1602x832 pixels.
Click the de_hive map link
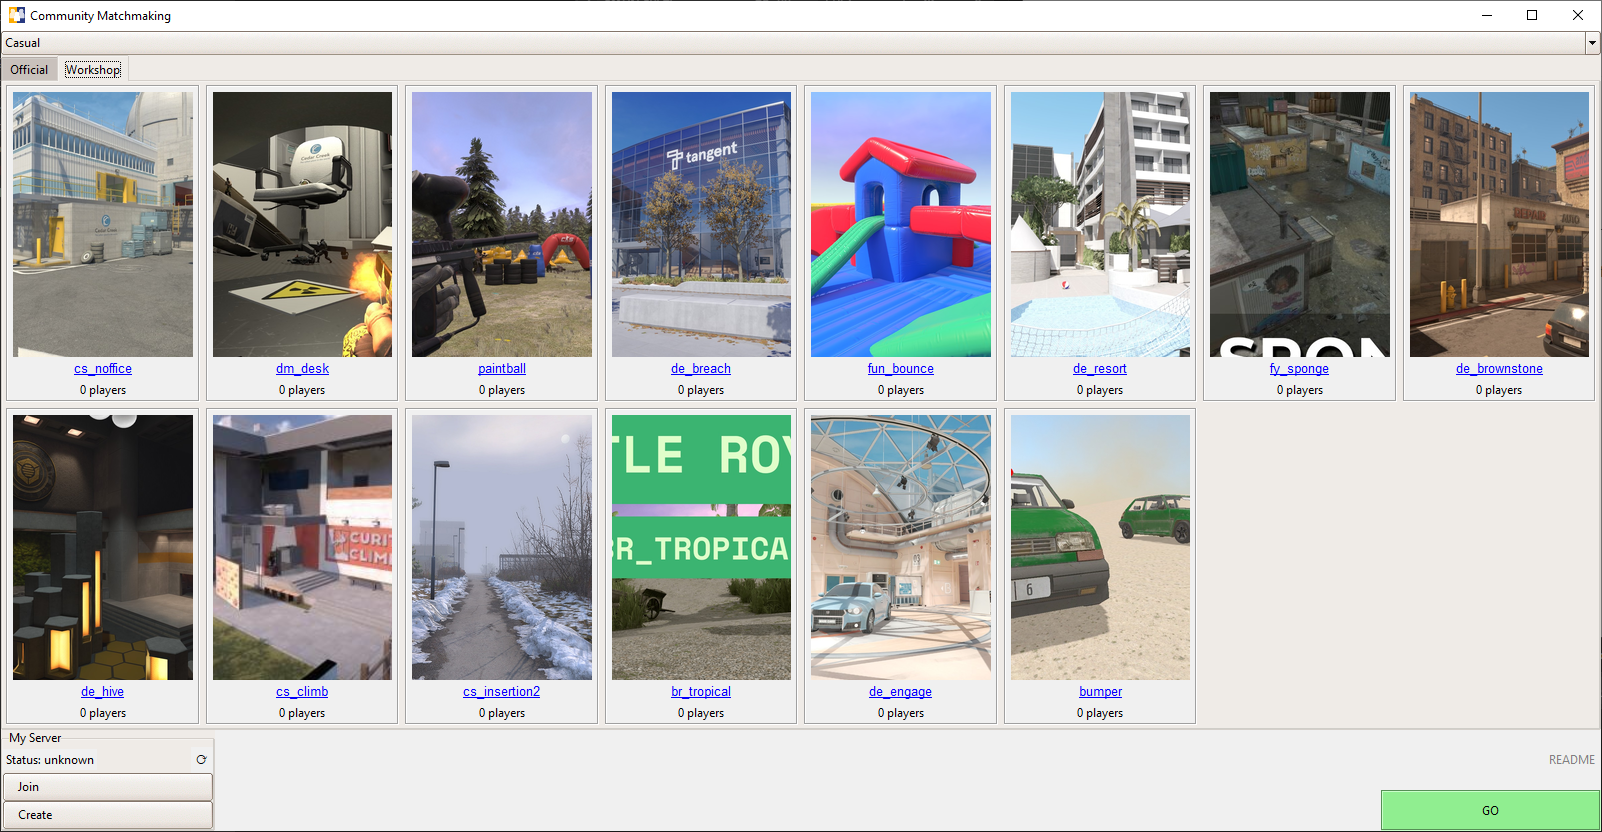coord(102,692)
